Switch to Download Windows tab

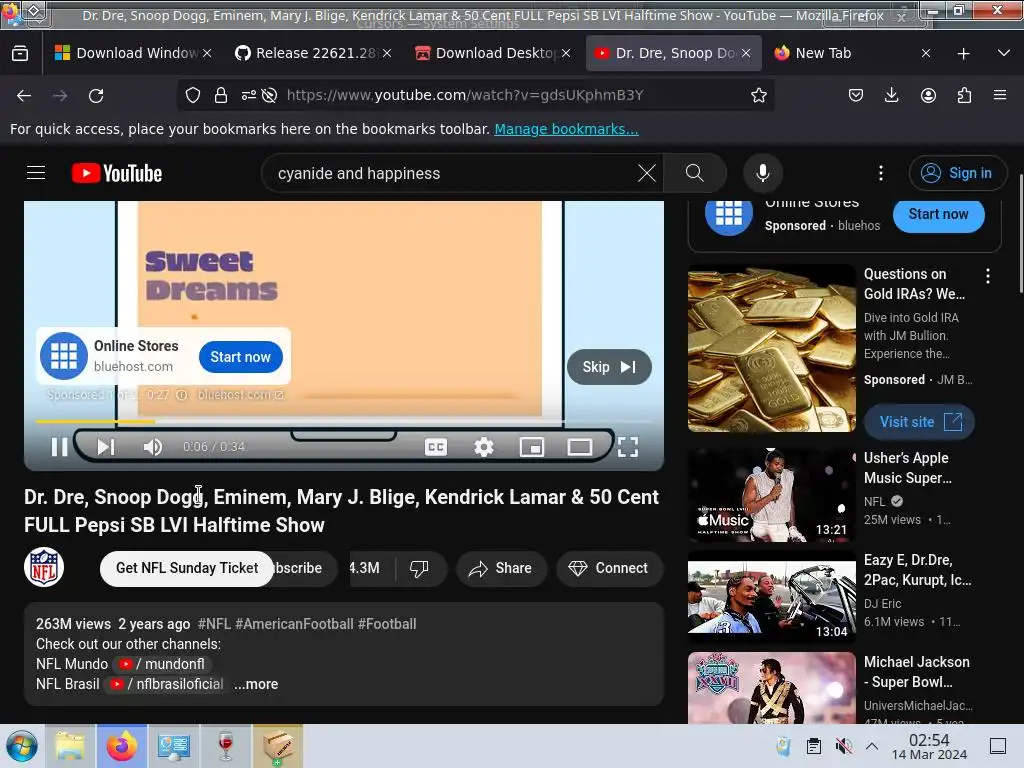(133, 53)
